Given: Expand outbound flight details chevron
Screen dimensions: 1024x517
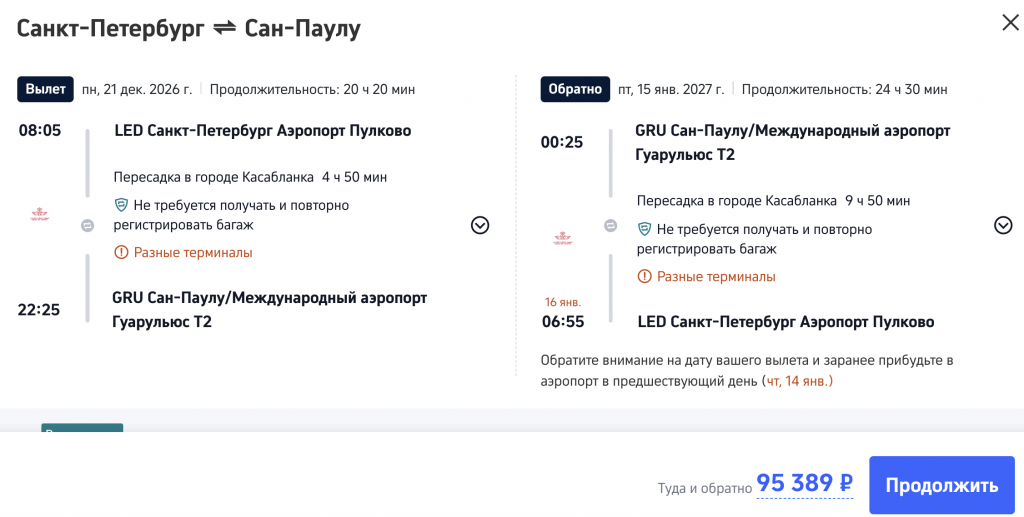Looking at the screenshot, I should click(480, 225).
